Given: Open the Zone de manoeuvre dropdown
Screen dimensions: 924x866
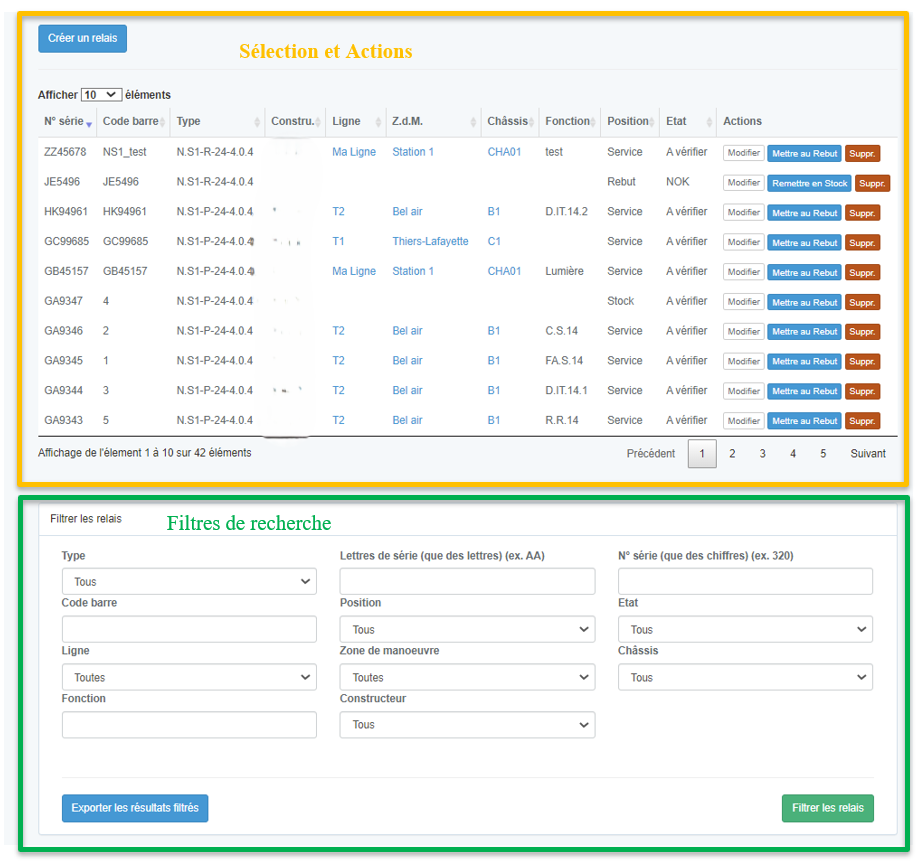Looking at the screenshot, I should 466,677.
